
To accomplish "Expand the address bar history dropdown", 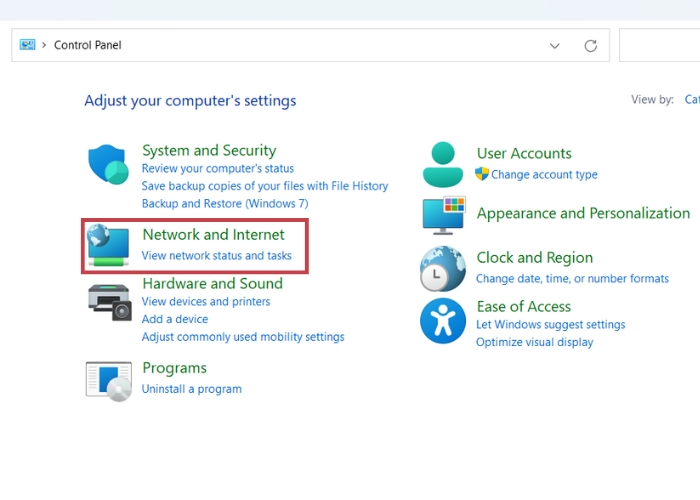I will [555, 45].
